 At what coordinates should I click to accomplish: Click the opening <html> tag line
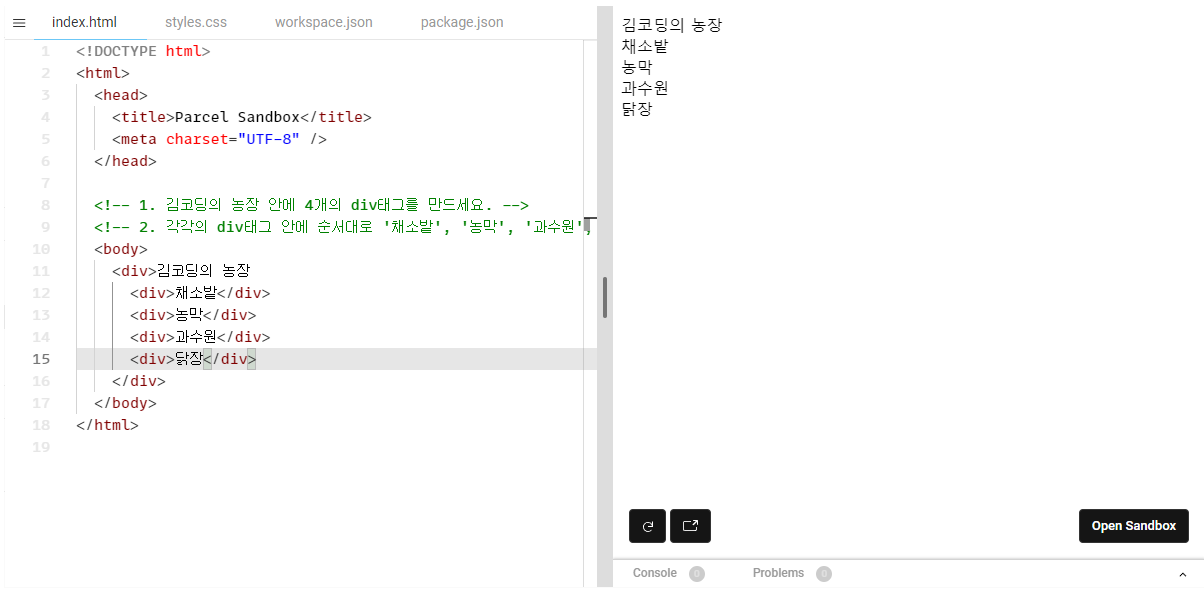coord(102,73)
